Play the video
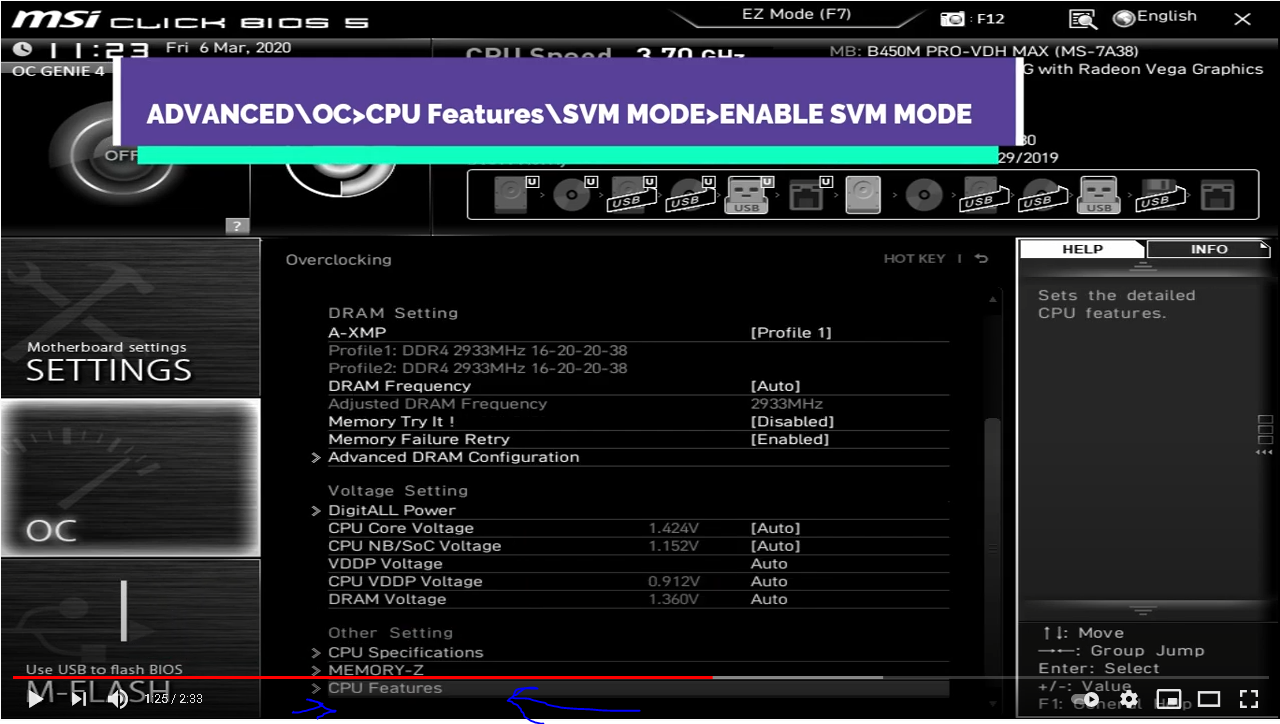The width and height of the screenshot is (1280, 724). click(x=36, y=699)
